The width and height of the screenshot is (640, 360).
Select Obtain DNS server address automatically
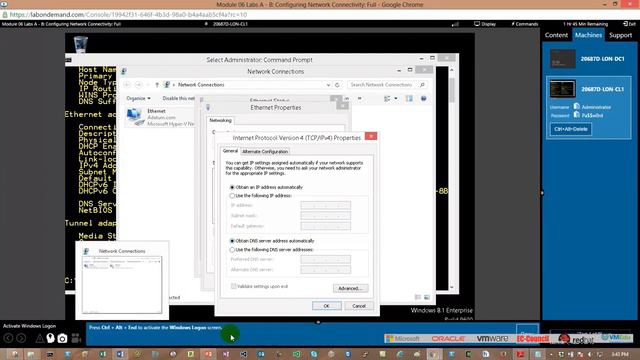(x=232, y=241)
